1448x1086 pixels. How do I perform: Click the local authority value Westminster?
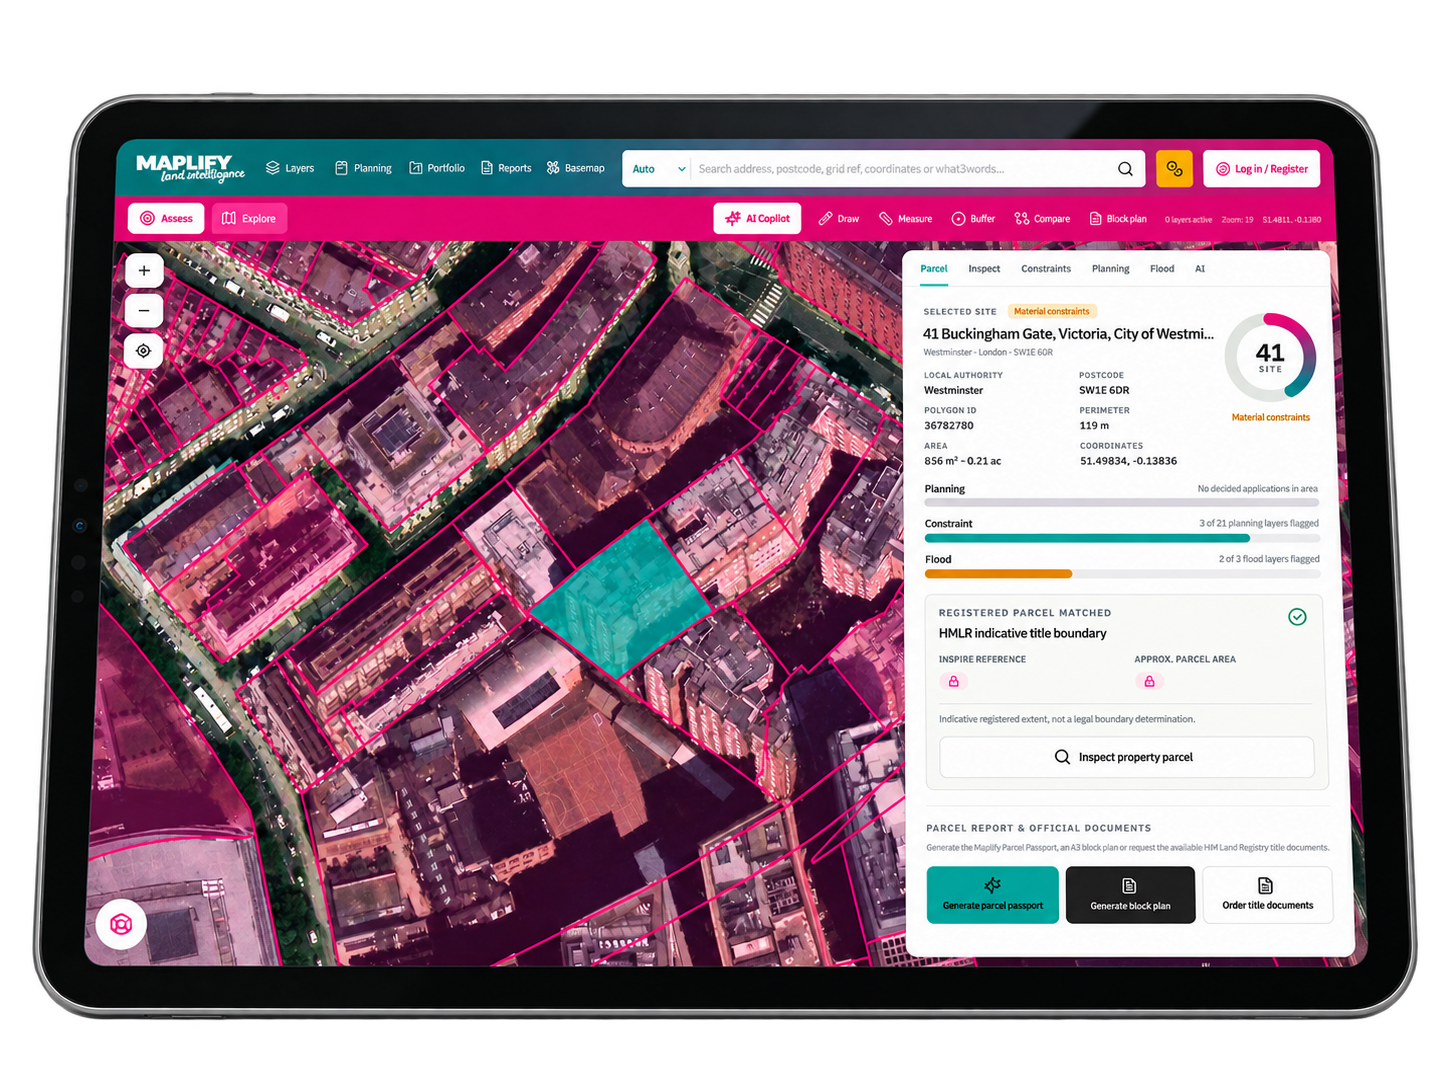pos(953,390)
